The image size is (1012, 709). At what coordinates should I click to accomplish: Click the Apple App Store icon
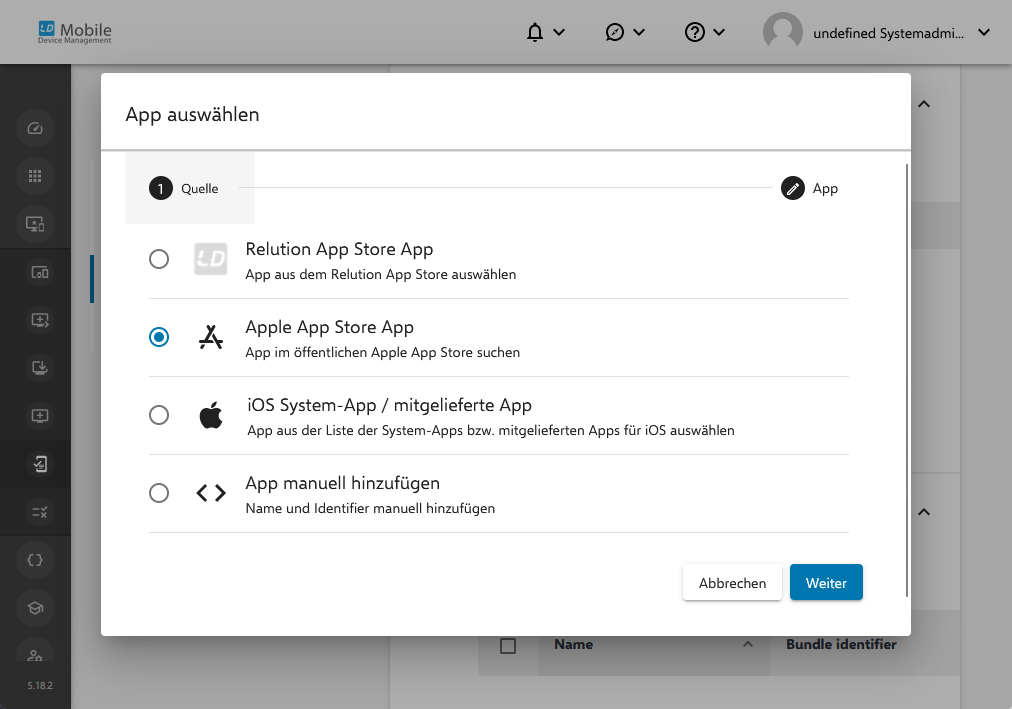point(210,337)
